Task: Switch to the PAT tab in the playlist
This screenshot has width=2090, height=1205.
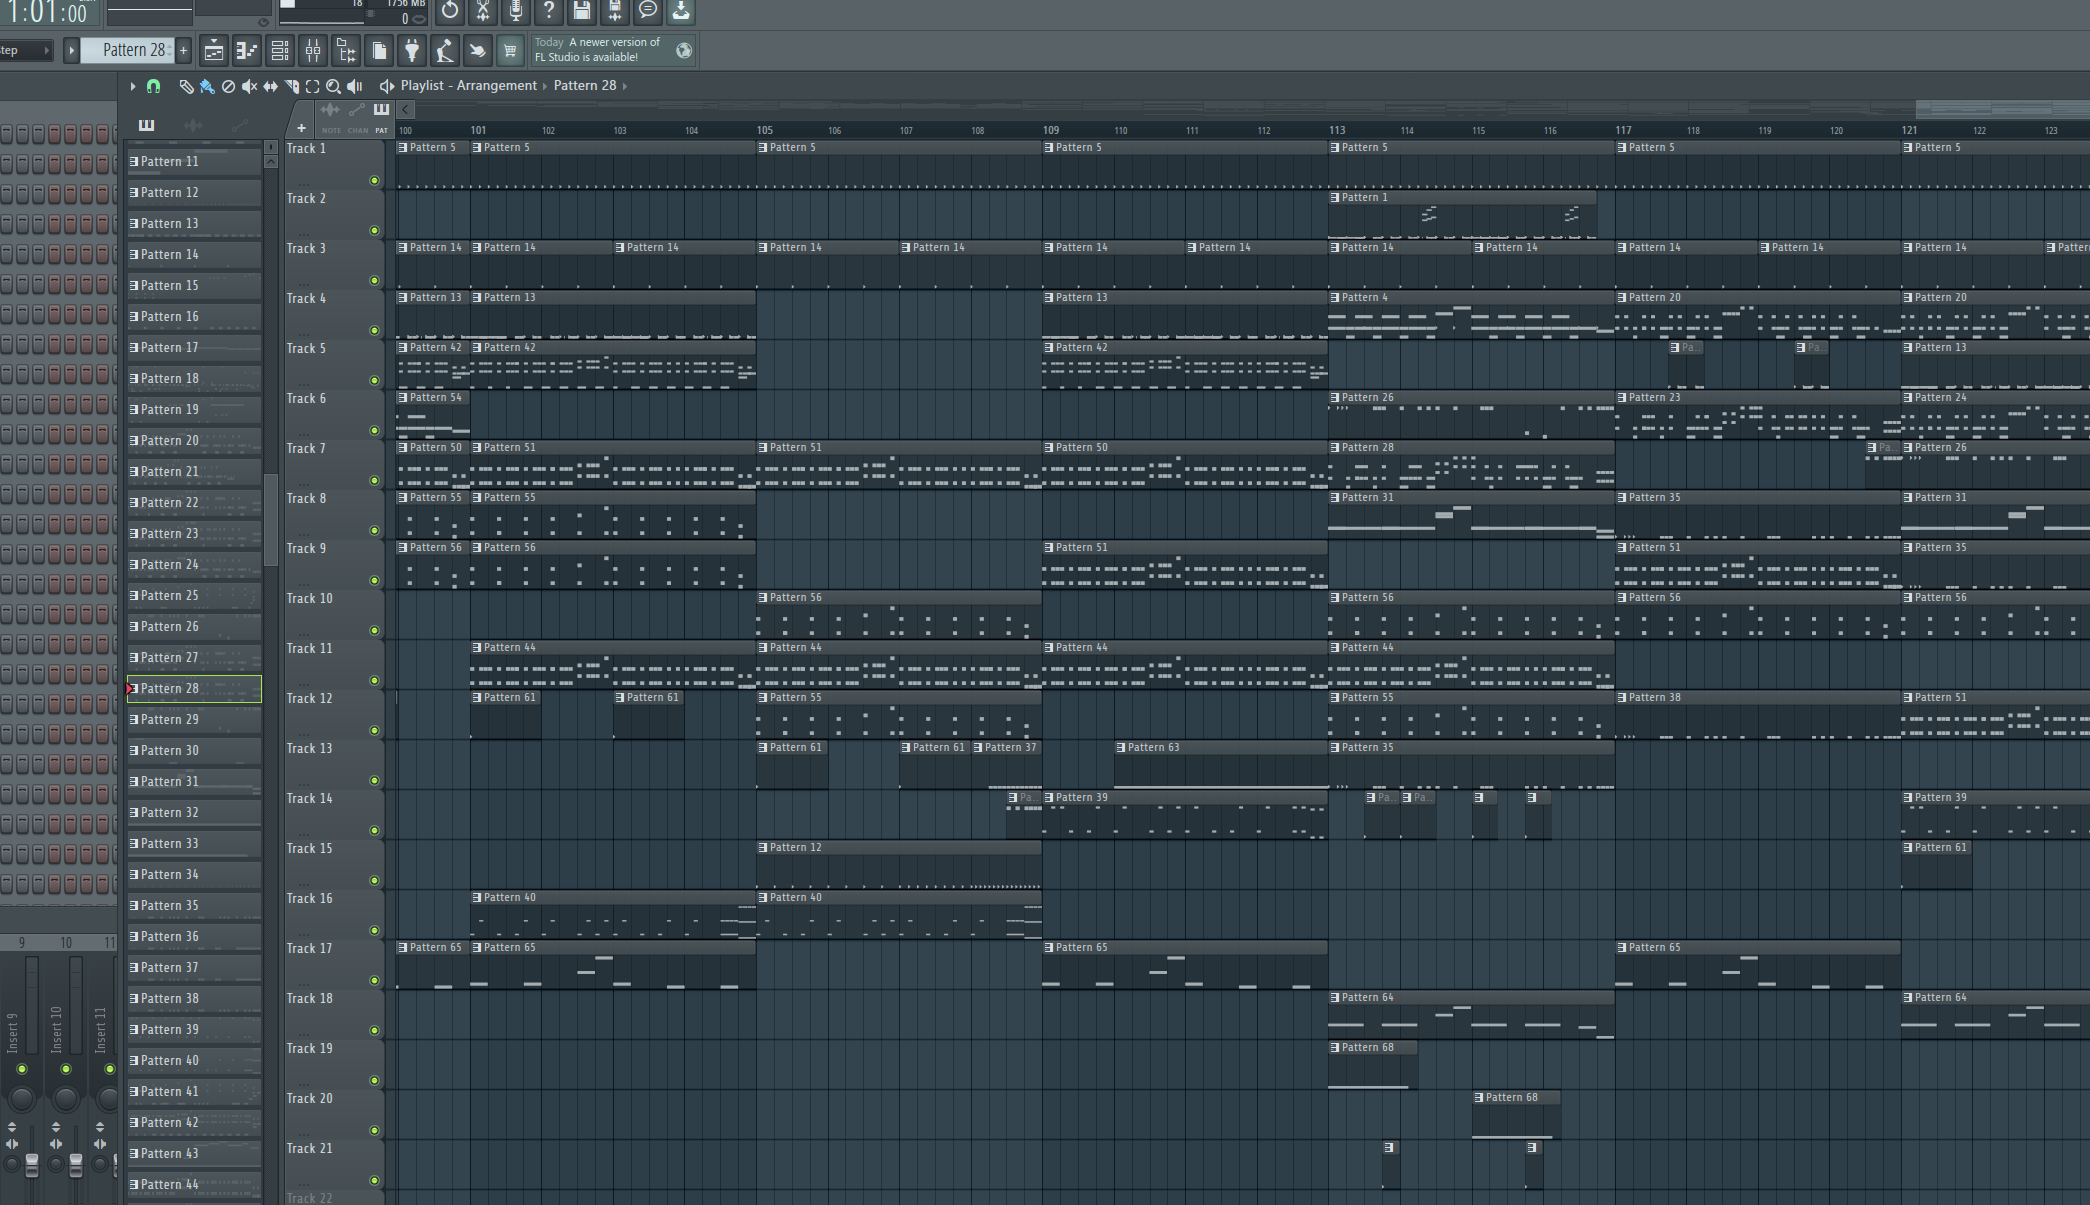Action: click(381, 118)
